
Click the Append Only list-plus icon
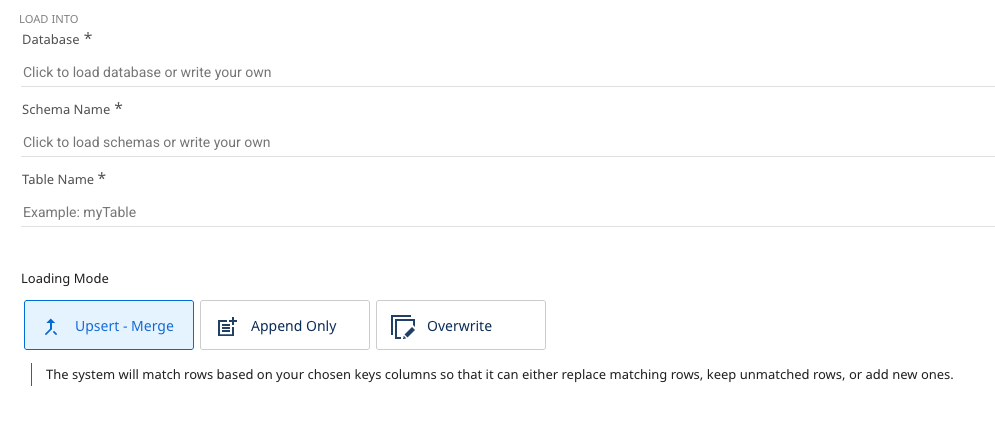(x=227, y=326)
